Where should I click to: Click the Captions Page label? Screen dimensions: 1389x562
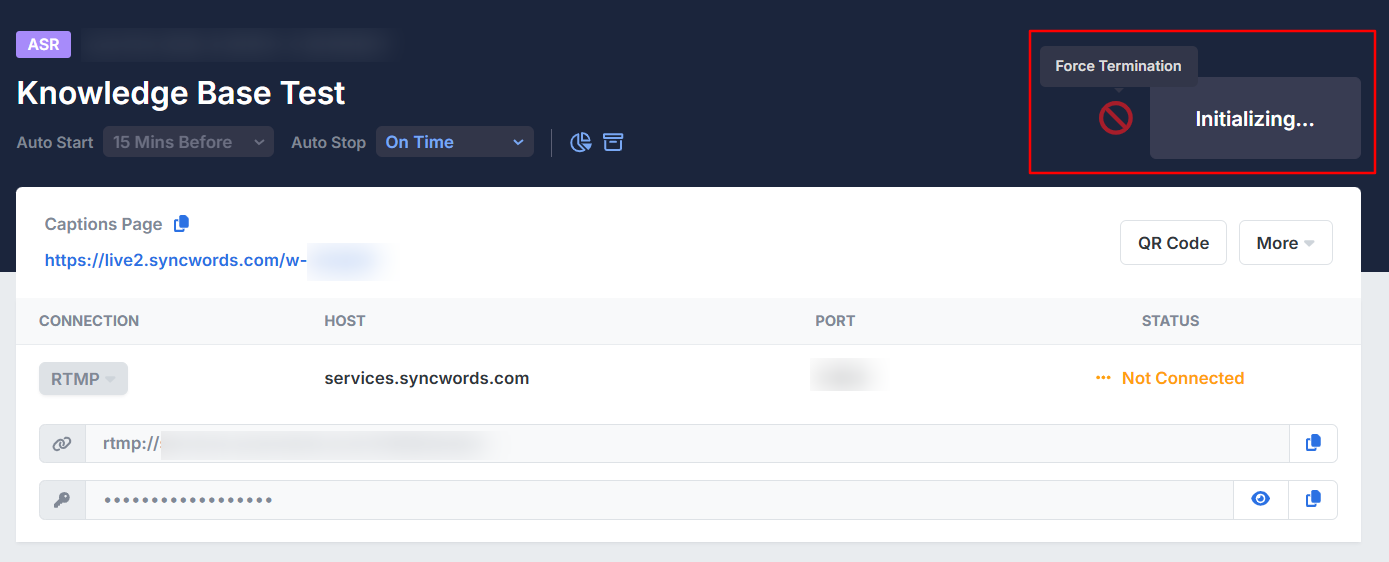[x=104, y=224]
